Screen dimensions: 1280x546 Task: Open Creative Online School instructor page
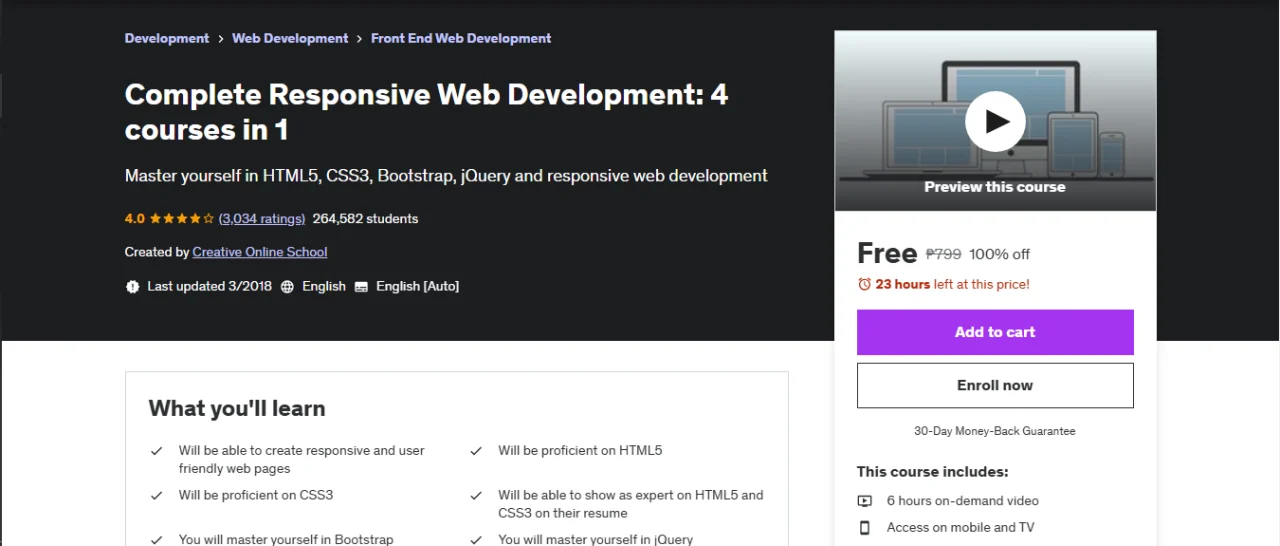click(x=260, y=252)
